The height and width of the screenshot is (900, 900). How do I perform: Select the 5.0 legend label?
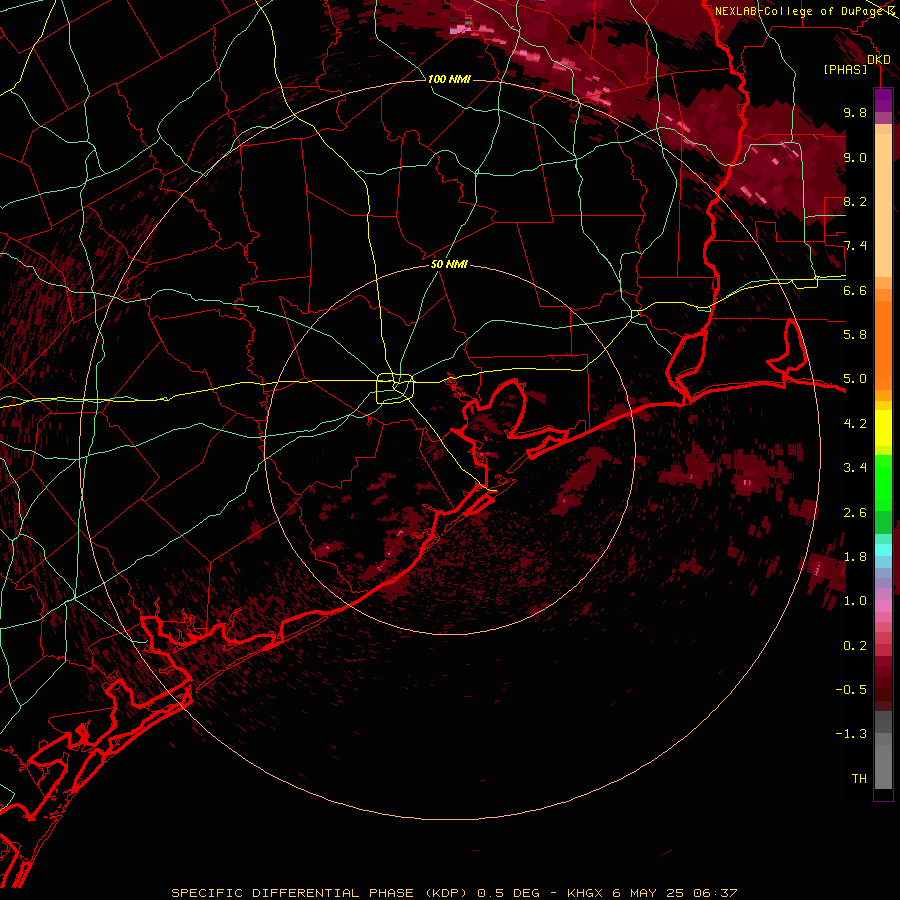tap(855, 379)
